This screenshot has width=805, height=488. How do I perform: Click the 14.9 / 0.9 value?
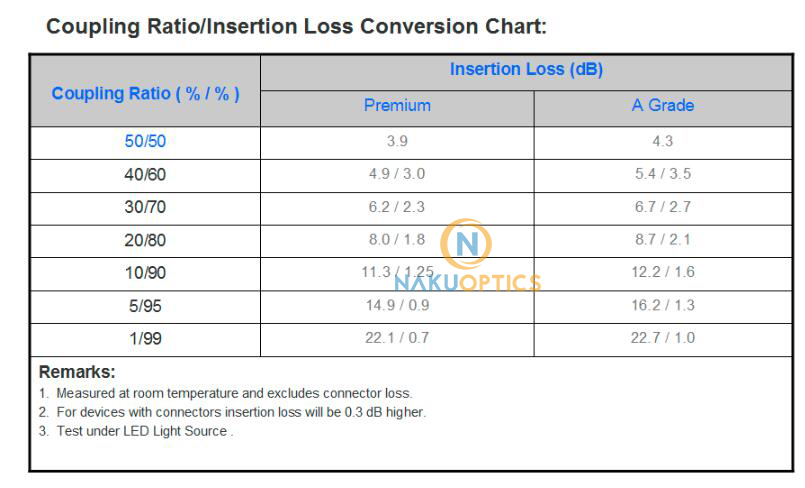pyautogui.click(x=397, y=305)
